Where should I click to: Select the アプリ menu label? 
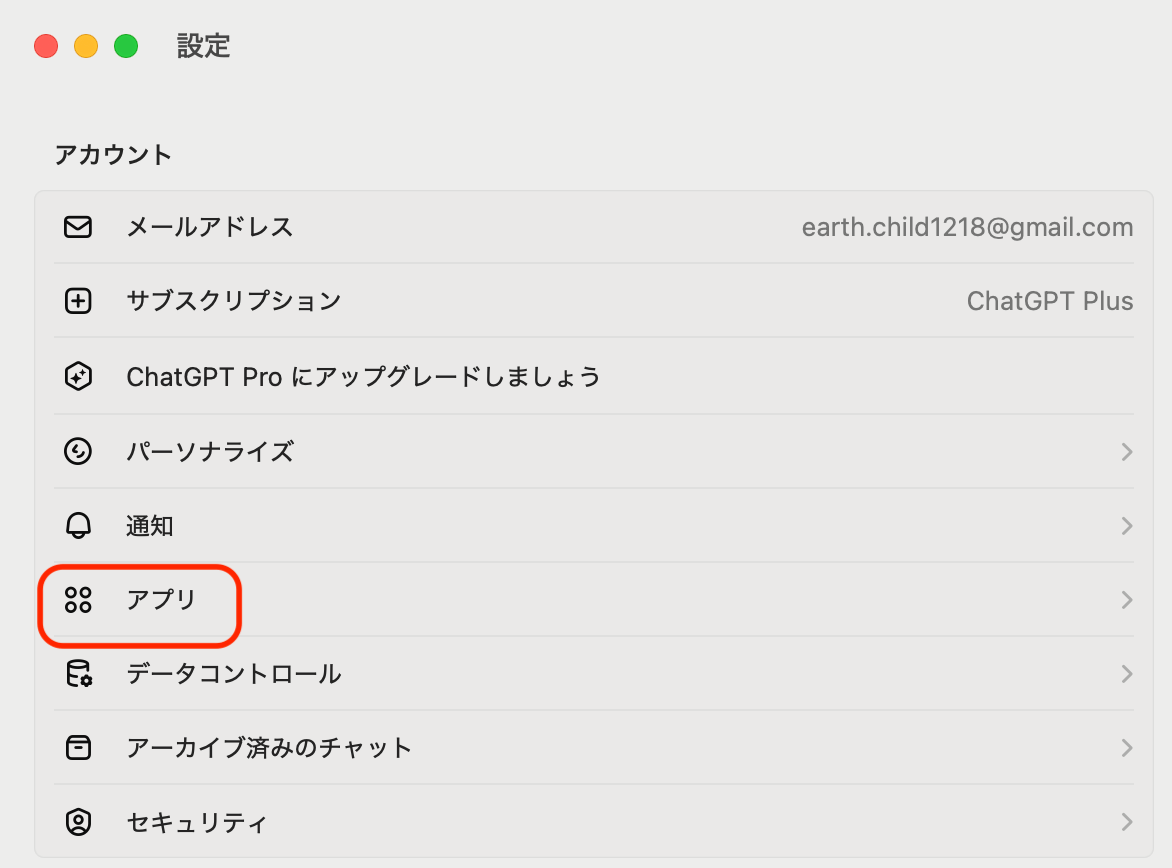(x=162, y=600)
